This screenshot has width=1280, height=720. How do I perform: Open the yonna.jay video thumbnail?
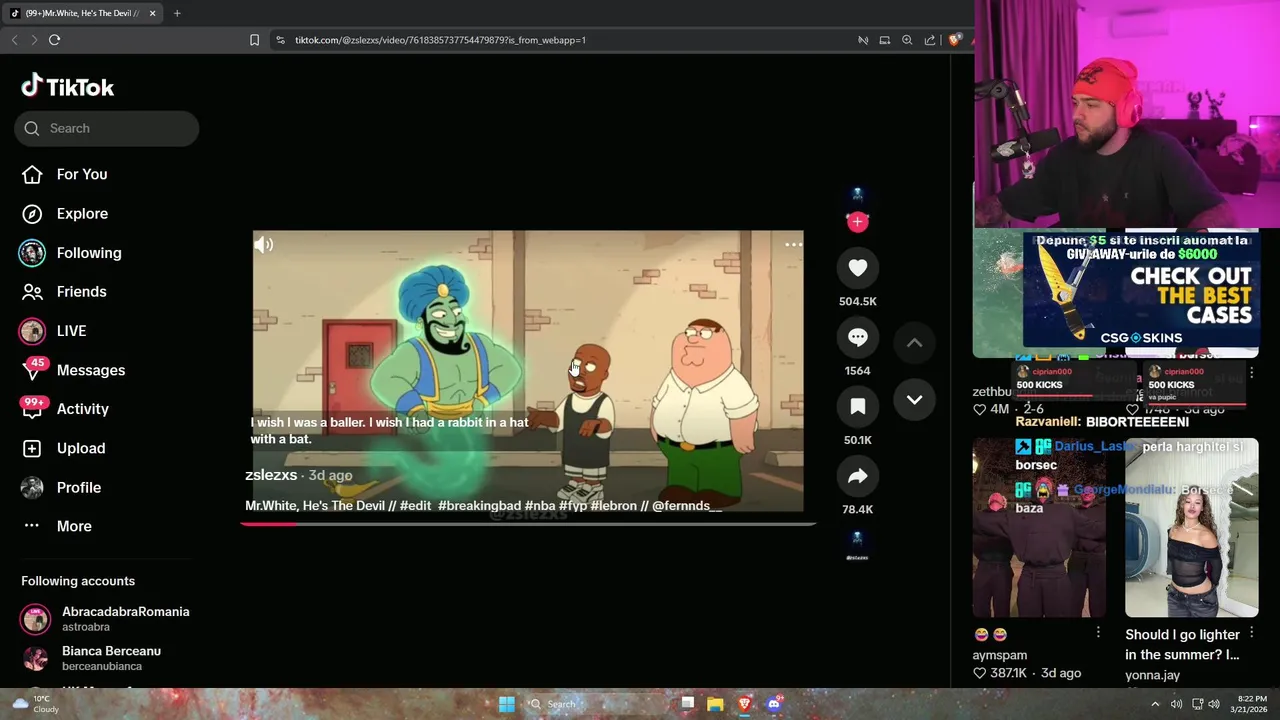[1191, 528]
